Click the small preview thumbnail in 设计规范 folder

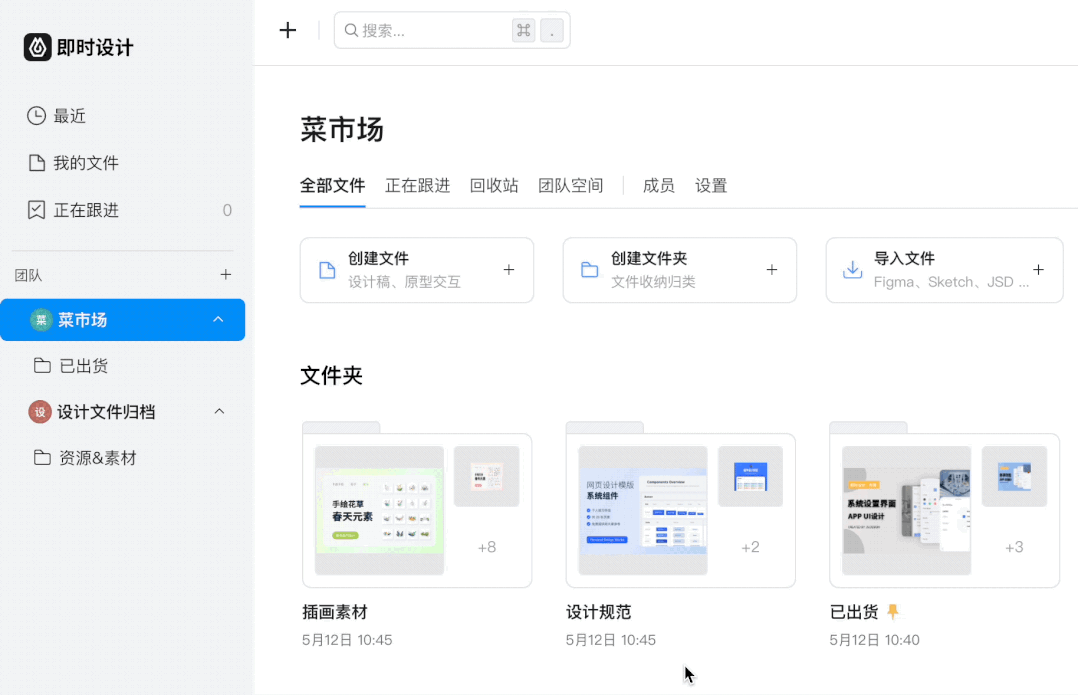point(750,476)
